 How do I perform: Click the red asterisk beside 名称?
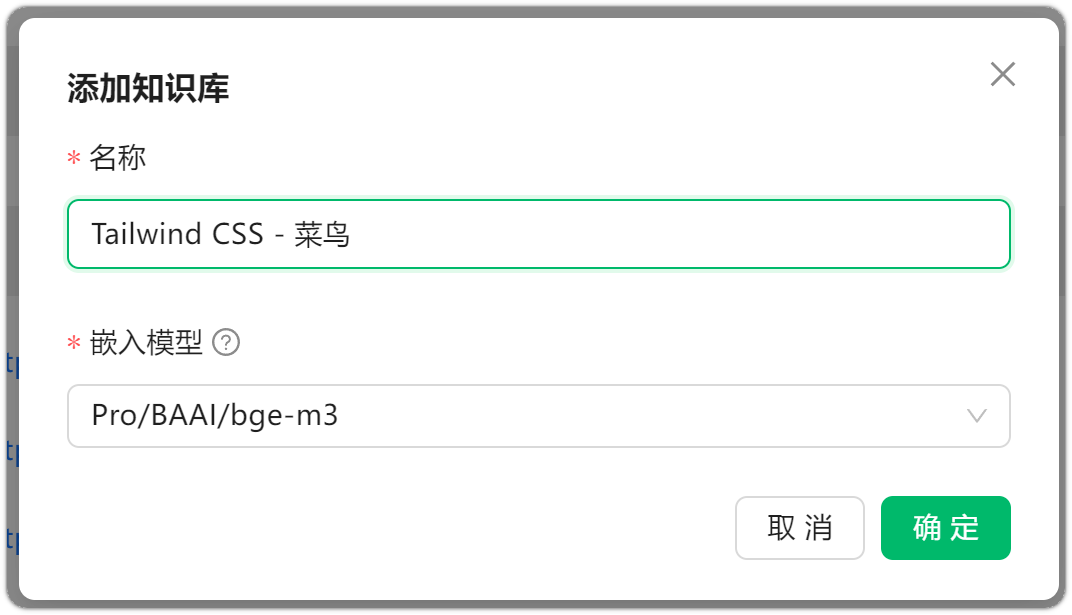(74, 159)
